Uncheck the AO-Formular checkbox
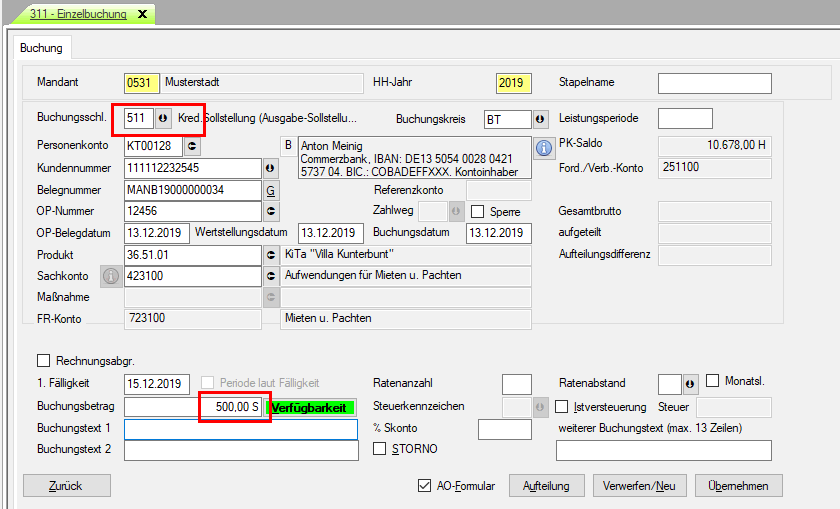The image size is (840, 509). click(x=425, y=486)
